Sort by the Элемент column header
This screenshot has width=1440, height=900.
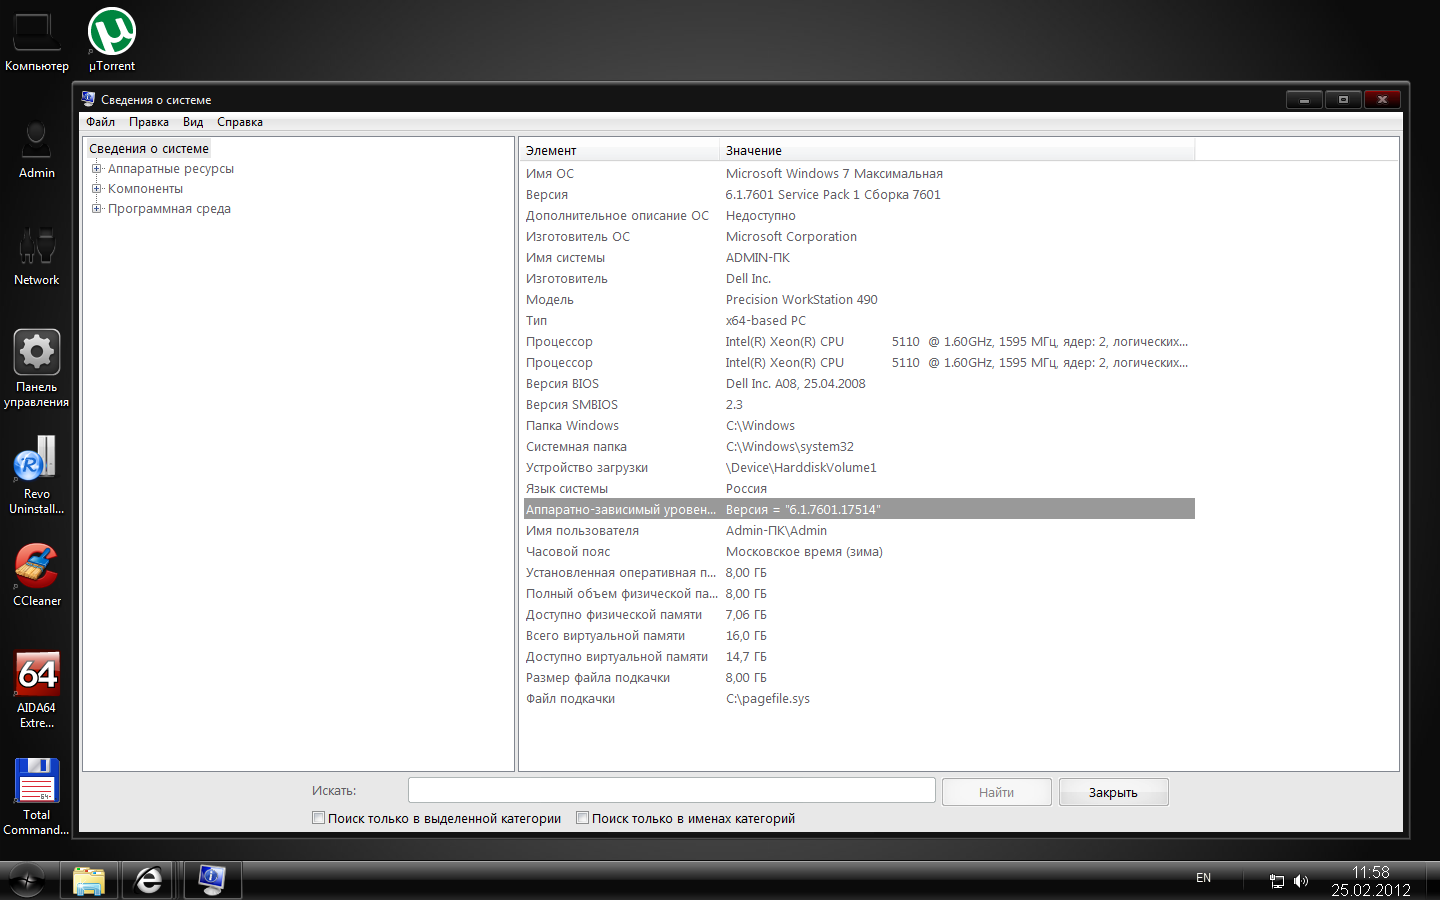(x=619, y=150)
